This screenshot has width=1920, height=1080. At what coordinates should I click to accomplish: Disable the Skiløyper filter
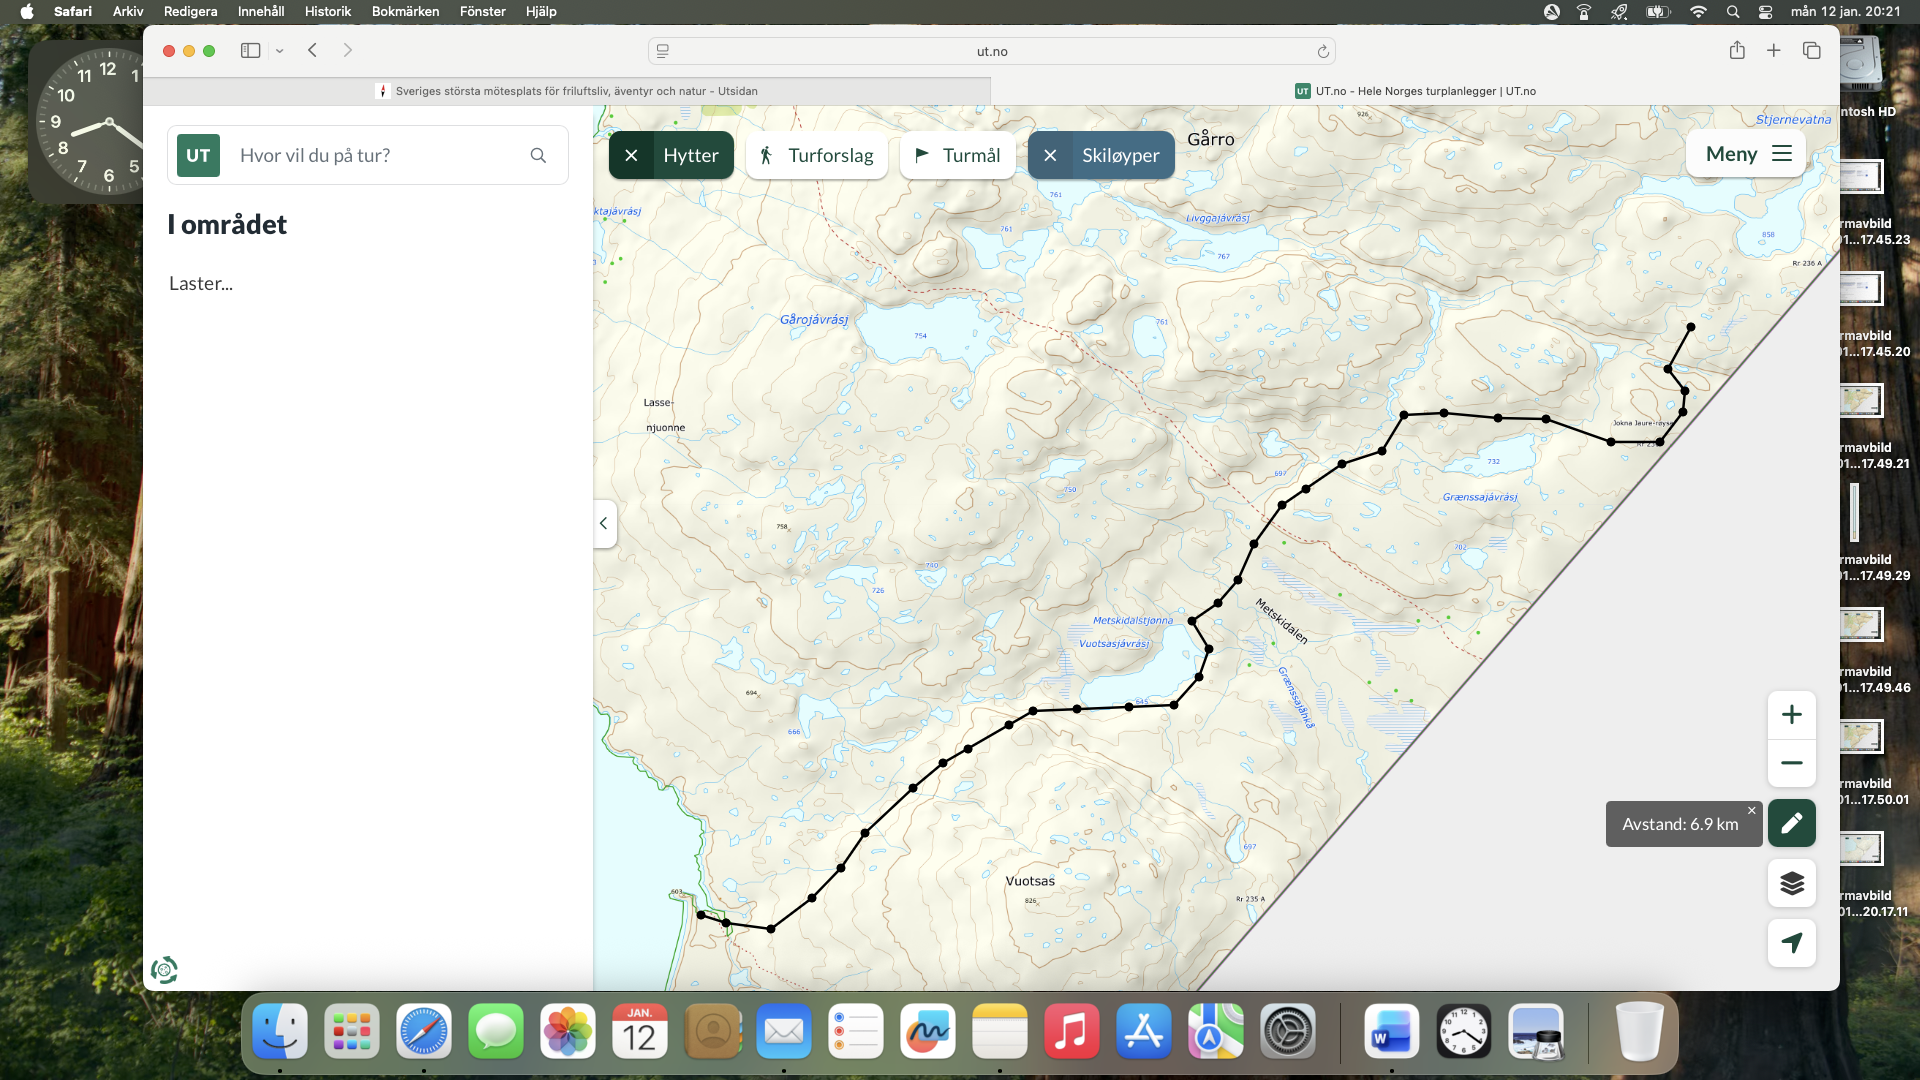click(x=1050, y=155)
